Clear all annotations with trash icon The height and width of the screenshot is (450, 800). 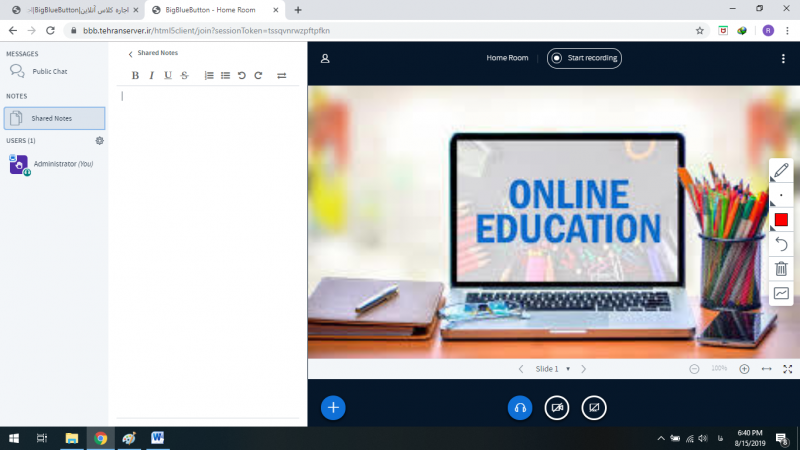[781, 269]
